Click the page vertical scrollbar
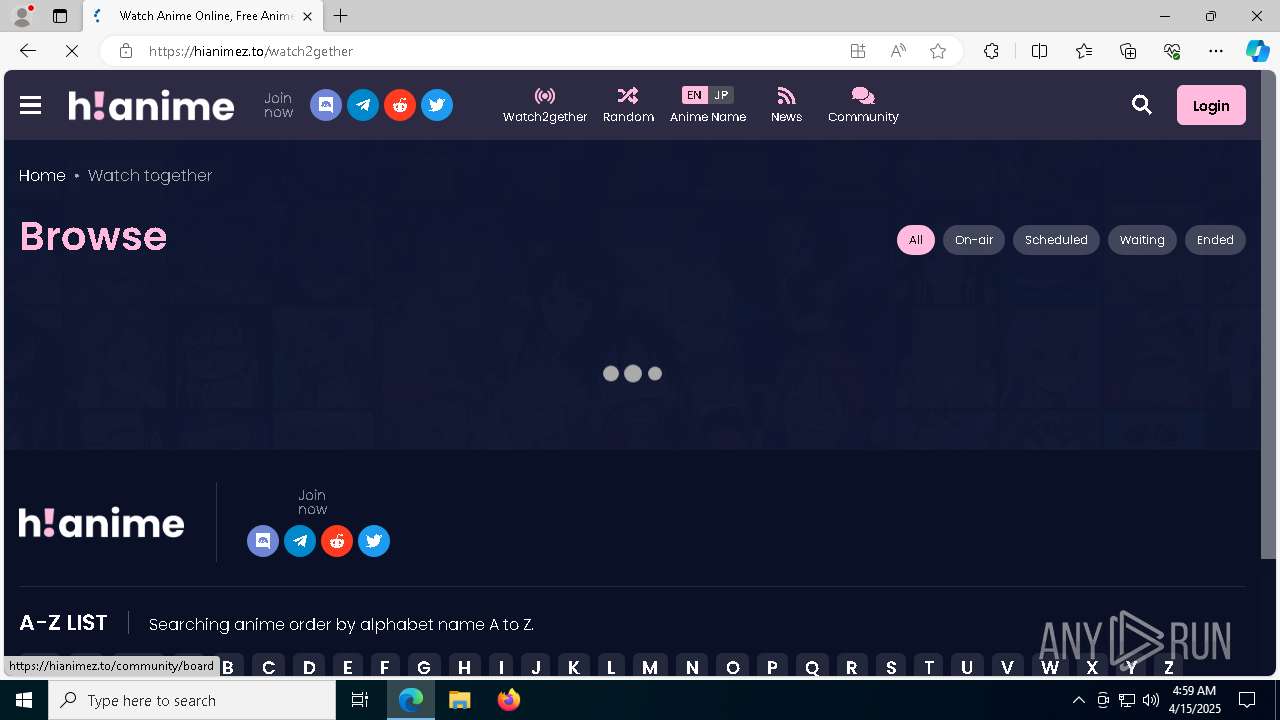The width and height of the screenshot is (1280, 720). [x=1268, y=315]
